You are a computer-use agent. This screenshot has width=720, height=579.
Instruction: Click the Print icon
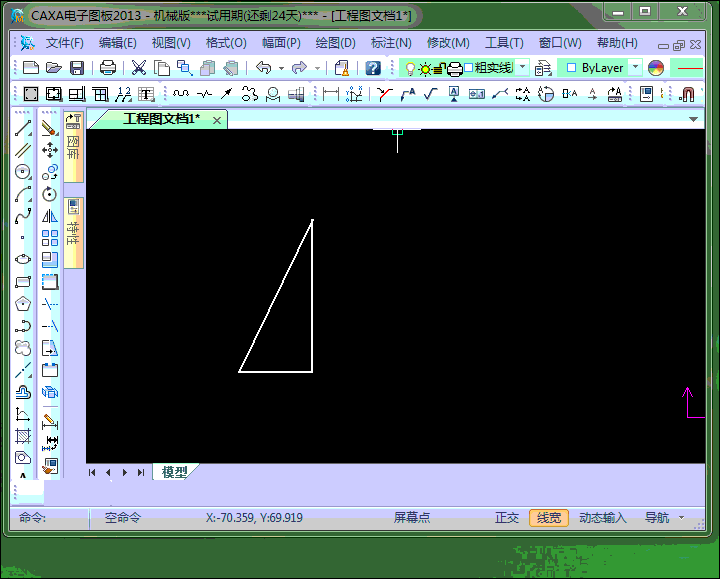tap(108, 68)
